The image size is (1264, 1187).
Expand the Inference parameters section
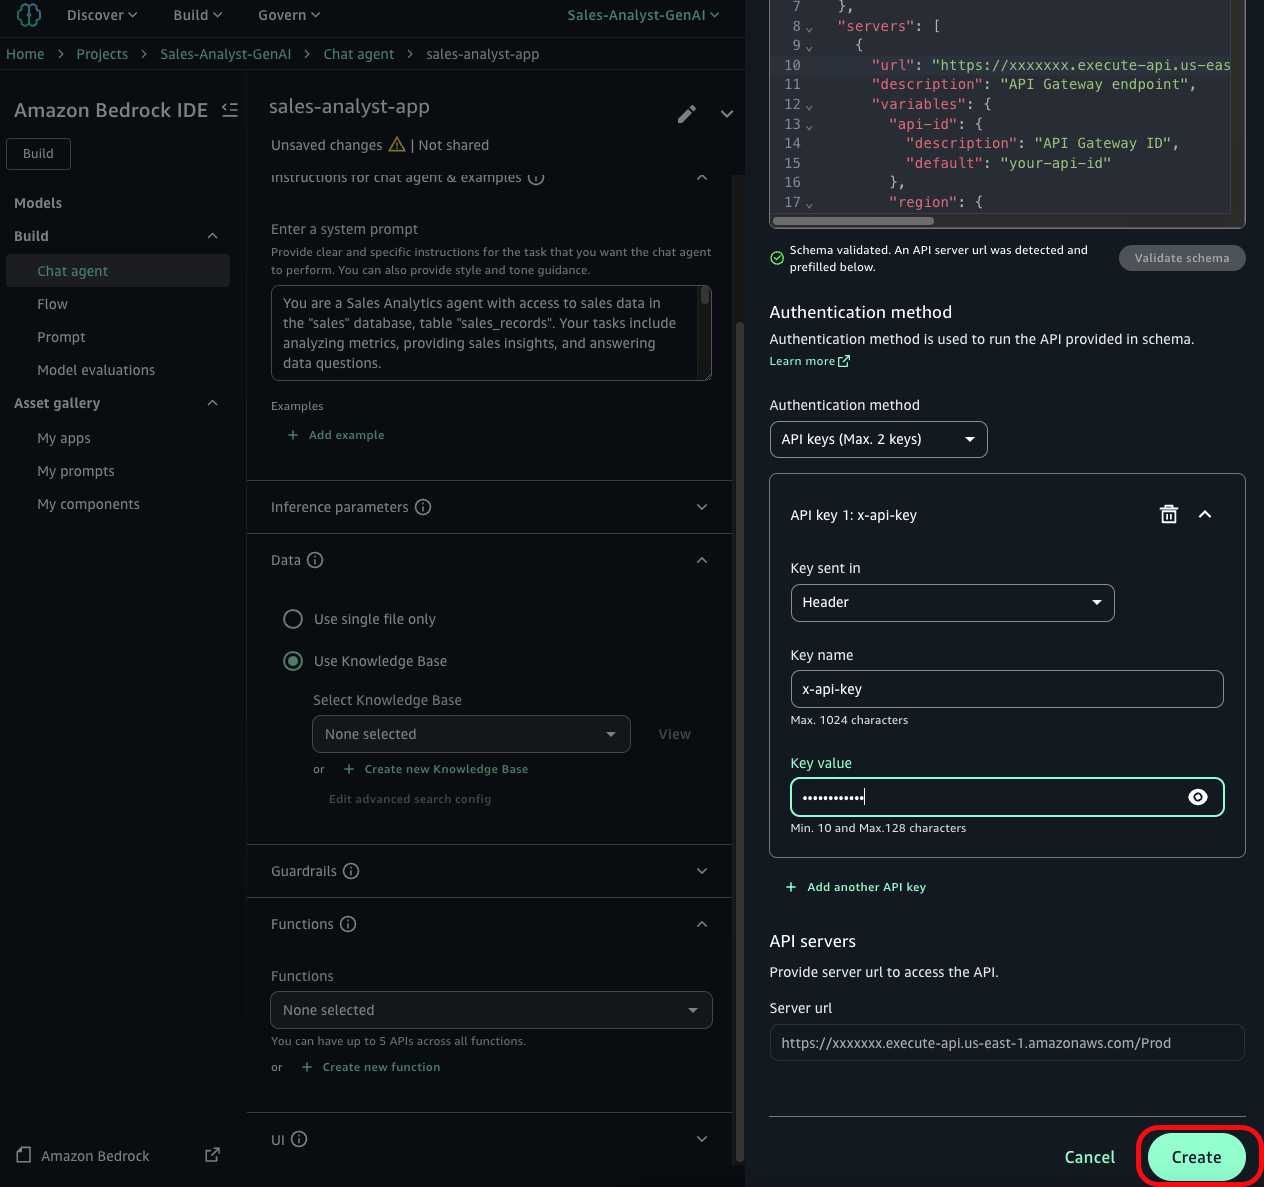pyautogui.click(x=702, y=507)
